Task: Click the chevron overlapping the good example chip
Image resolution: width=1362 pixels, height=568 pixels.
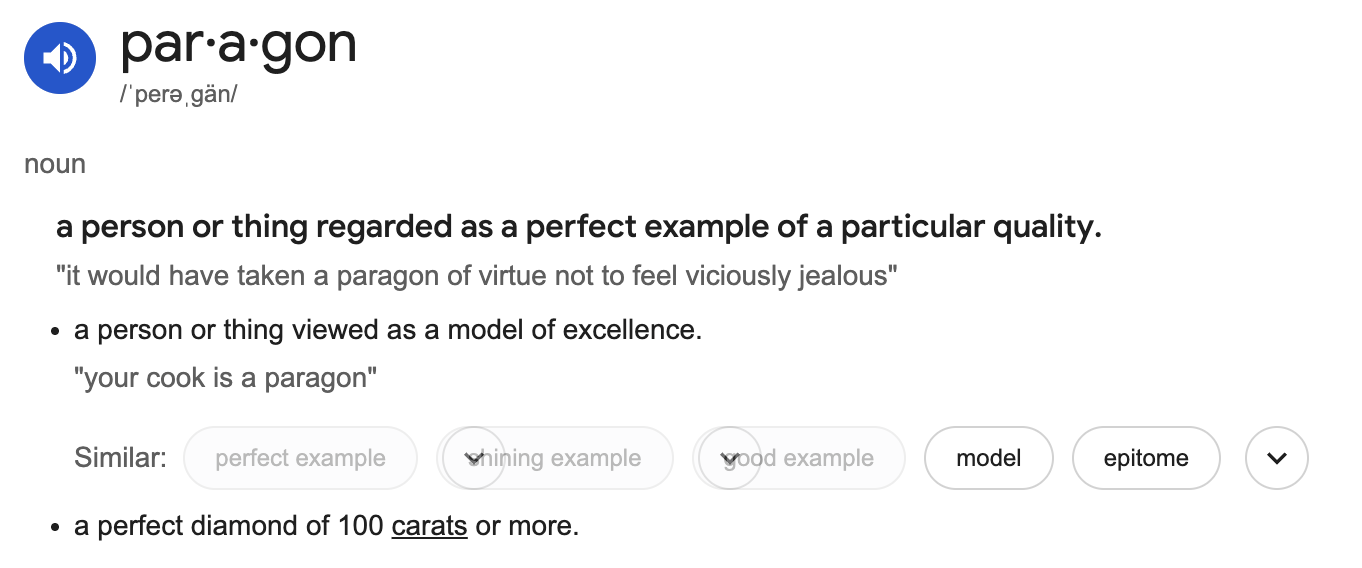Action: [x=729, y=458]
